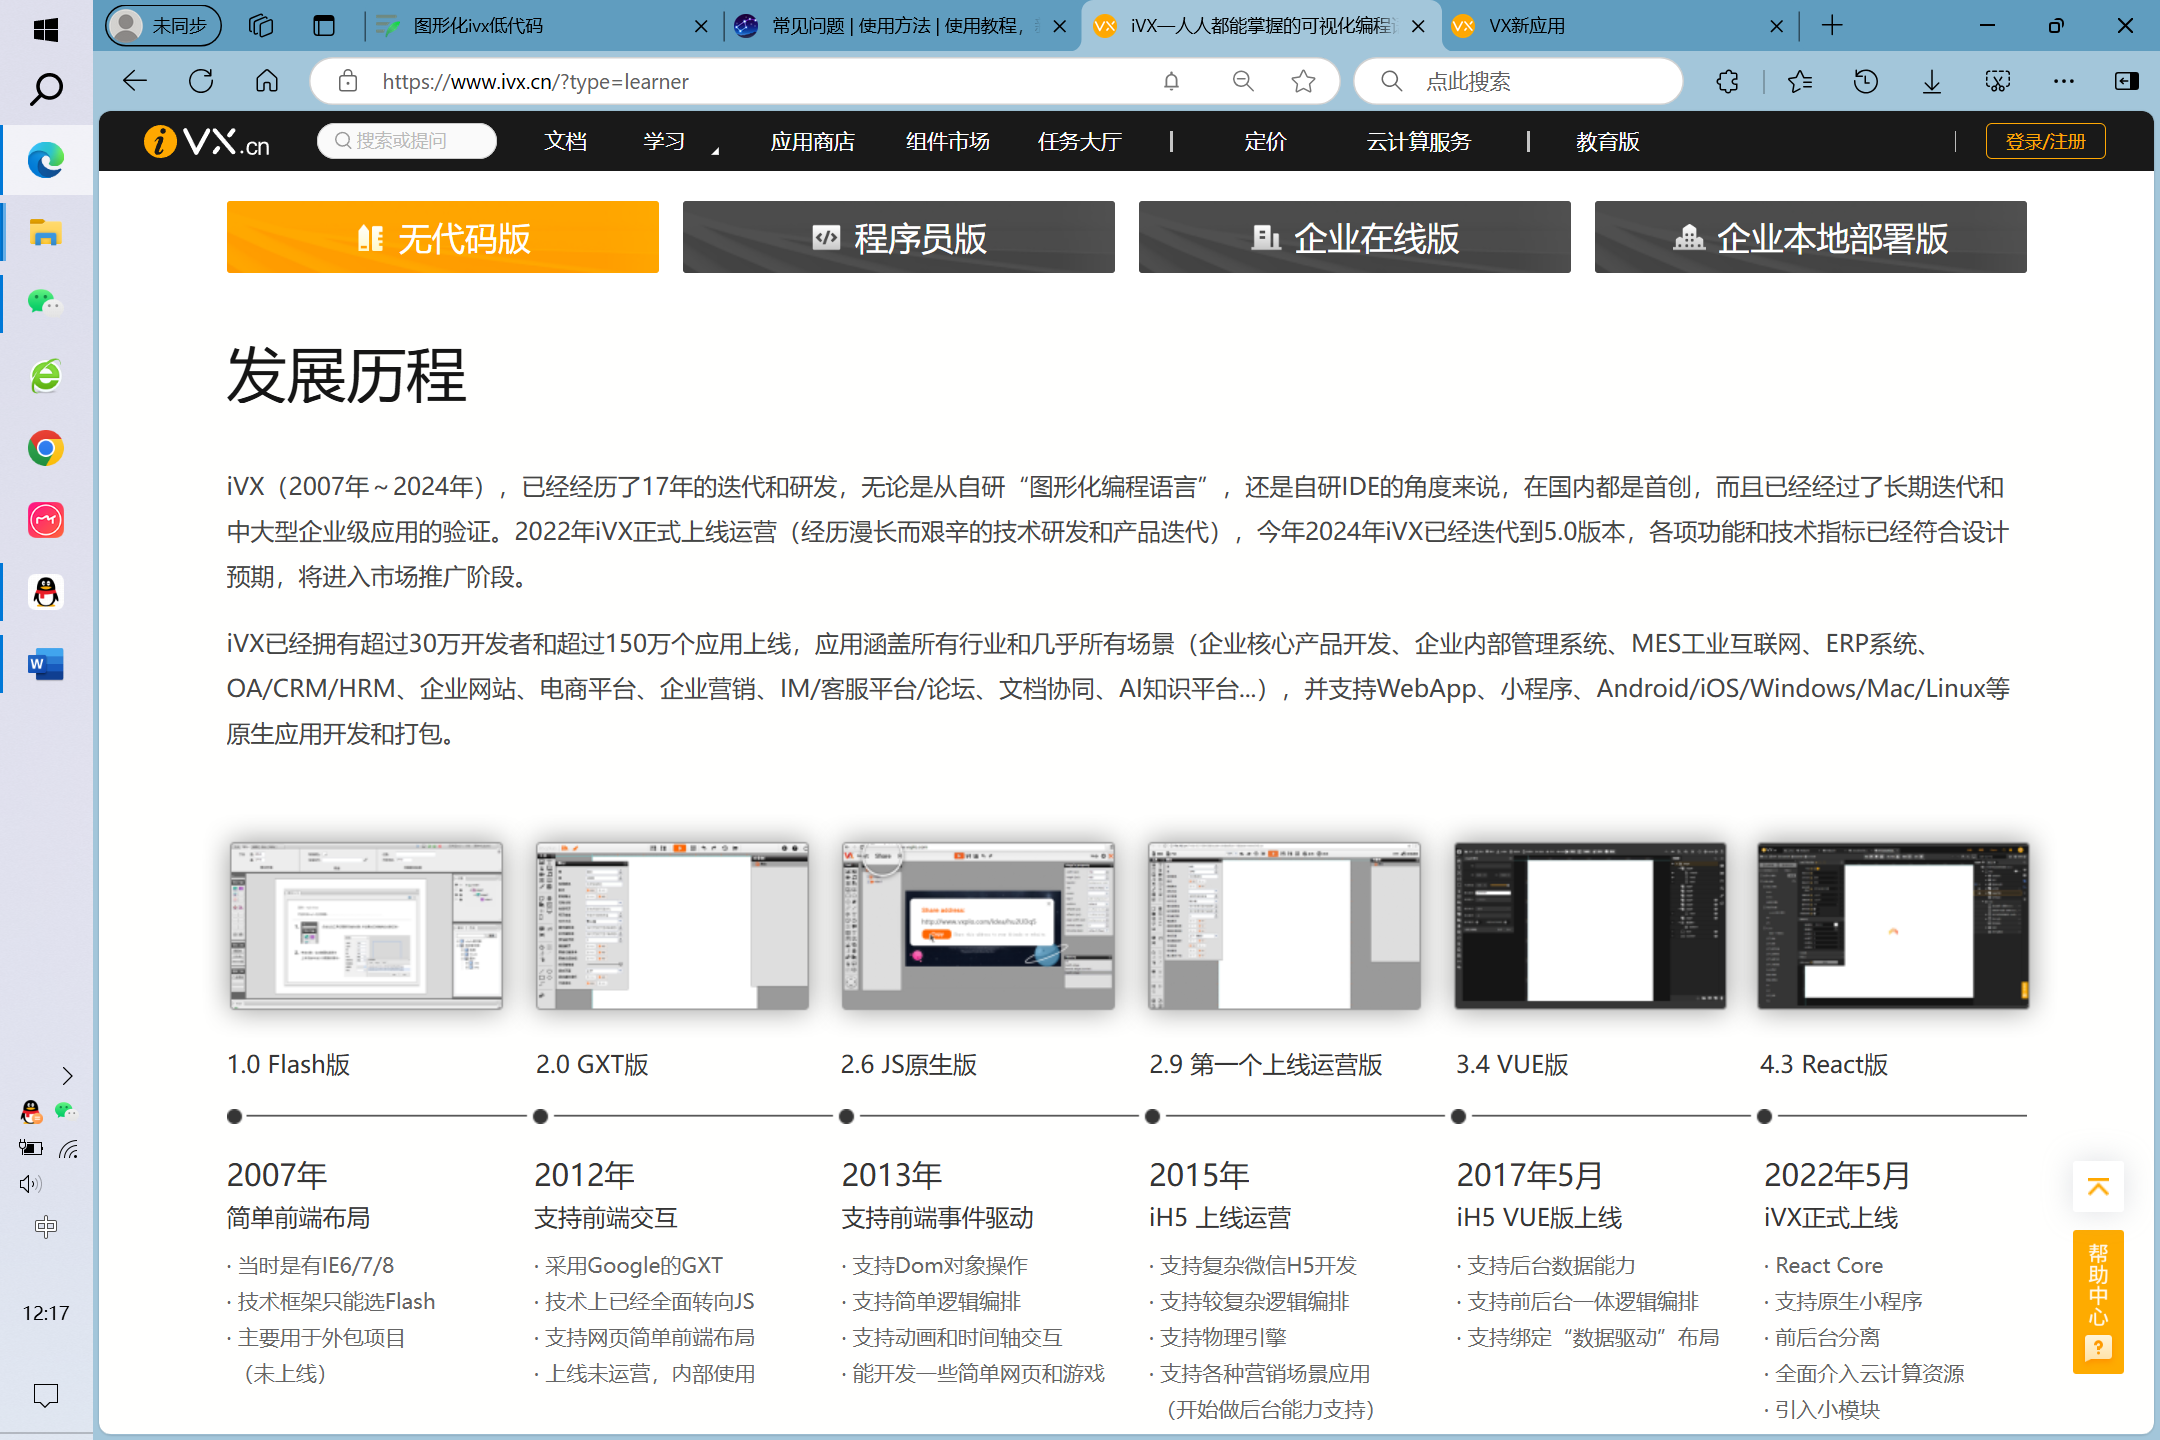Click the web capture screenshot icon
The image size is (2160, 1440).
tap(1998, 81)
